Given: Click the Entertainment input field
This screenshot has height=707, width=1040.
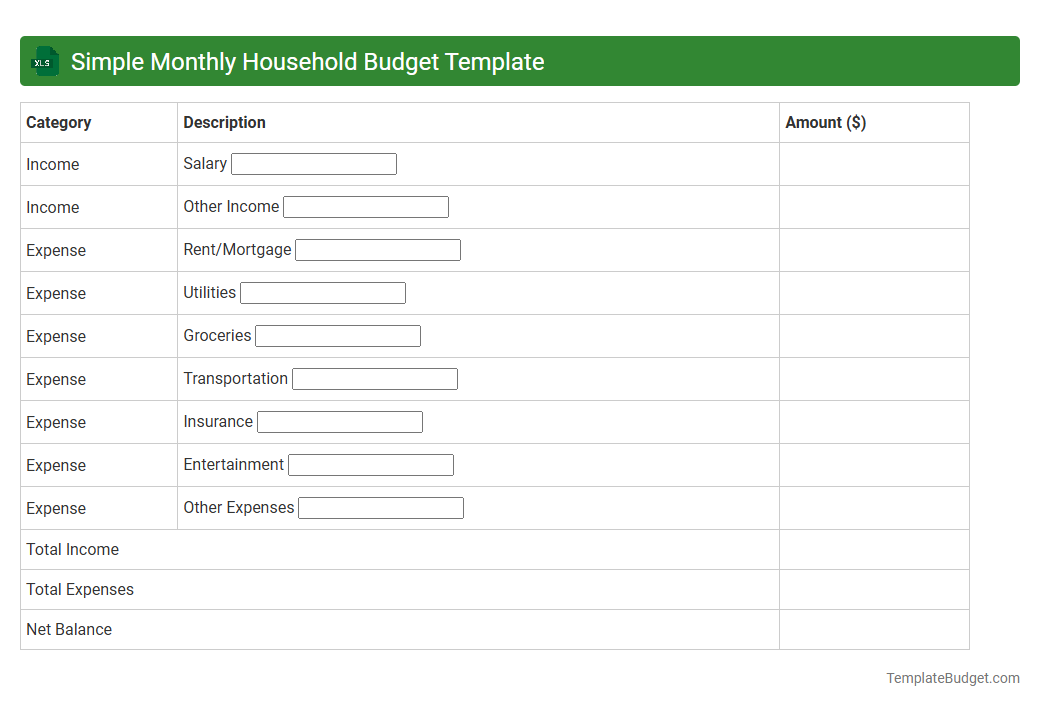Looking at the screenshot, I should point(370,464).
